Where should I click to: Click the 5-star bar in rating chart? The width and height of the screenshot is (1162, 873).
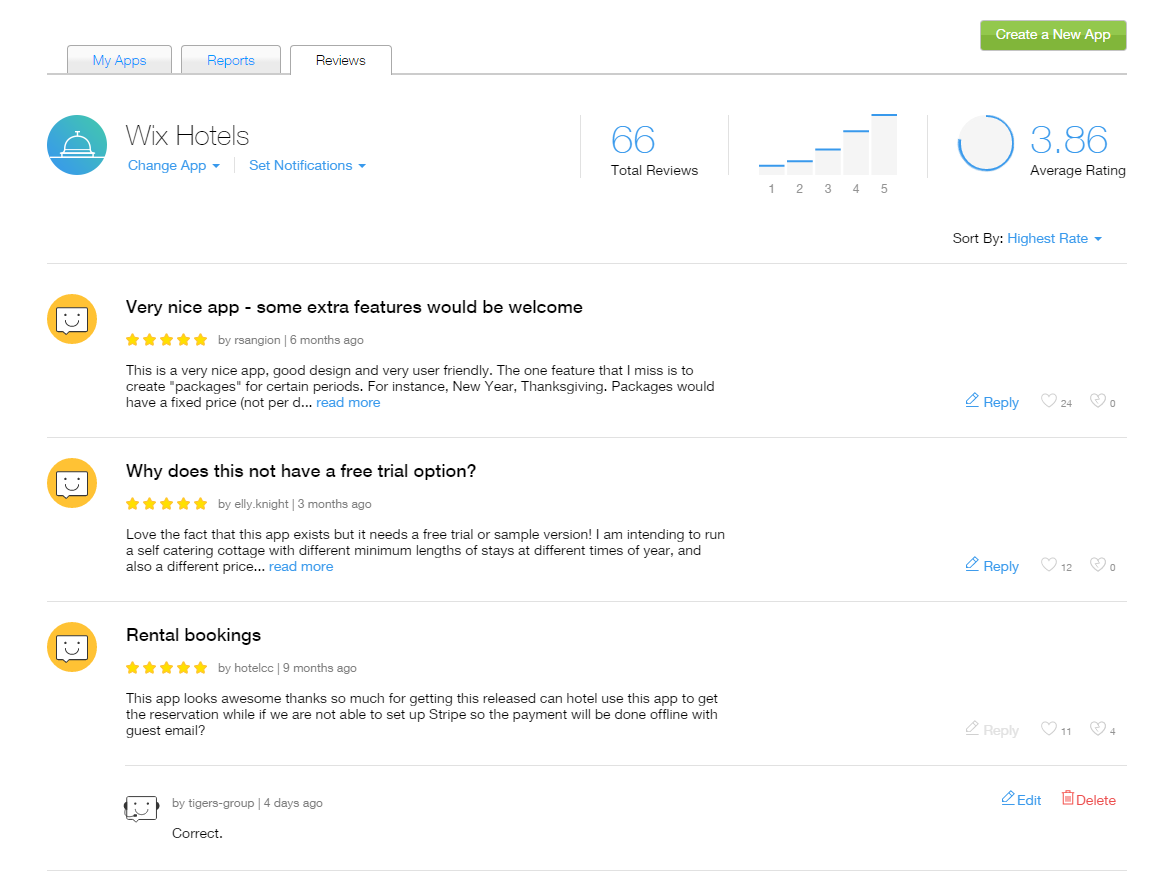(x=884, y=145)
